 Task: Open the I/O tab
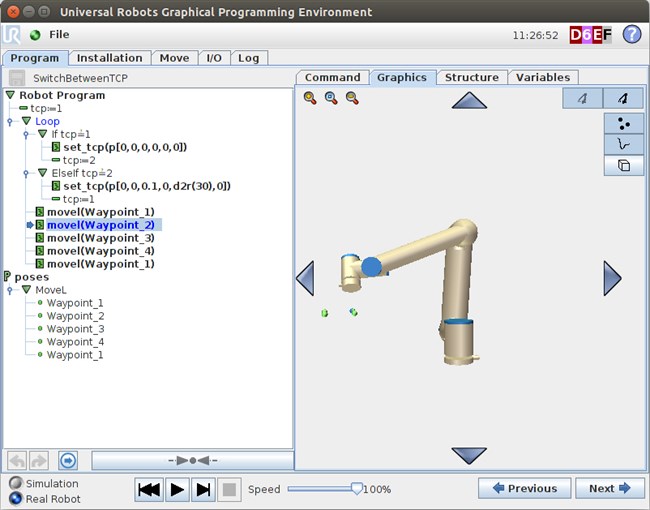tap(214, 58)
